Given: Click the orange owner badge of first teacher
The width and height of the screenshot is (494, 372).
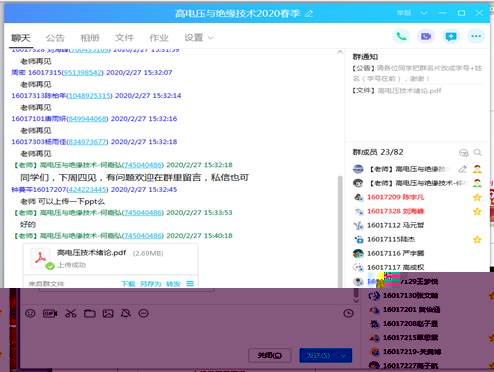Looking at the screenshot, I should coord(477,169).
